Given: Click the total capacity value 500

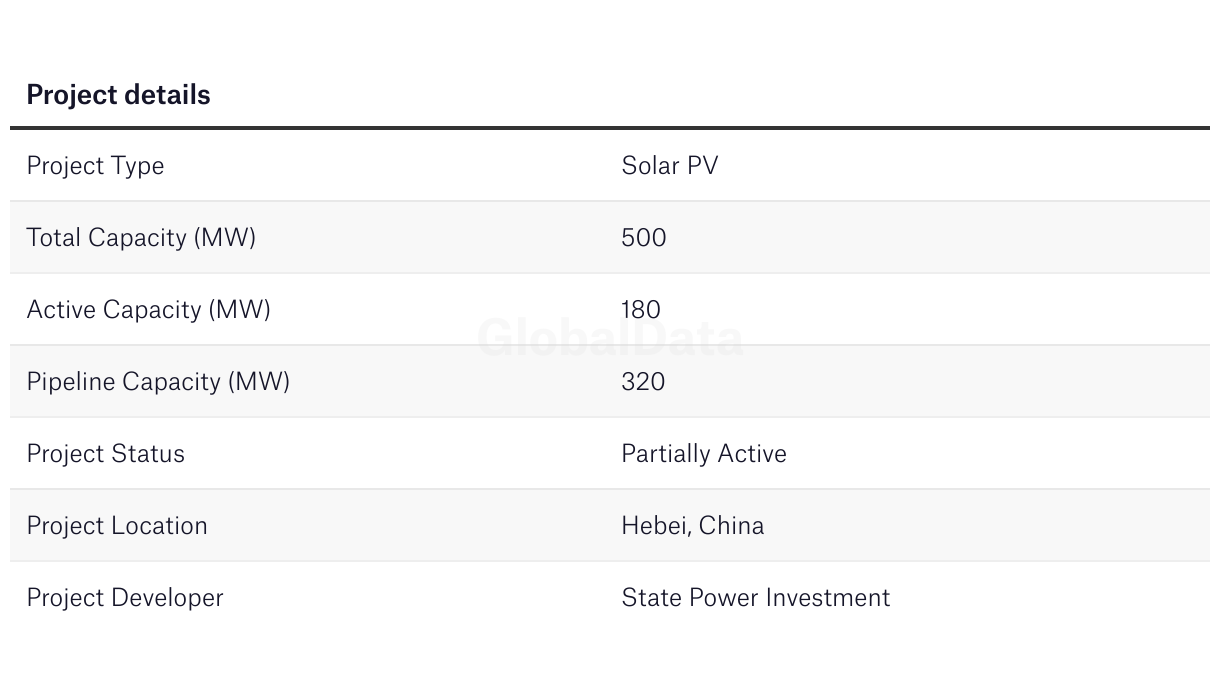Looking at the screenshot, I should 643,238.
